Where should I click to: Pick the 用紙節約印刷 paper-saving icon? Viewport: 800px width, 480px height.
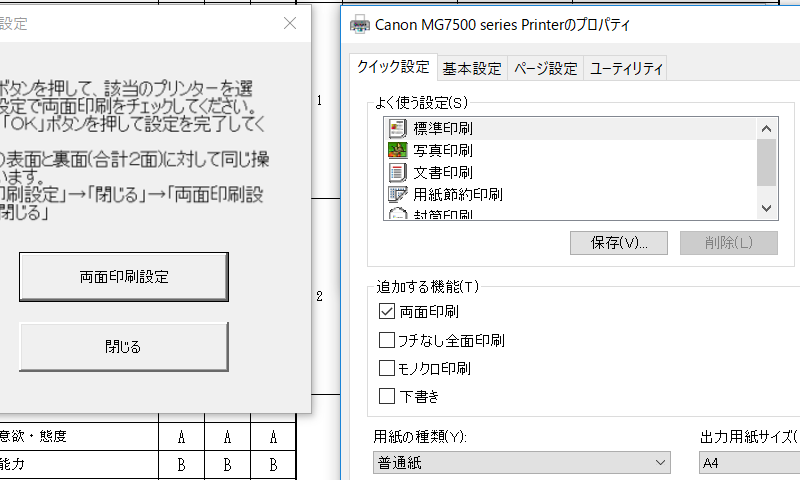point(397,193)
